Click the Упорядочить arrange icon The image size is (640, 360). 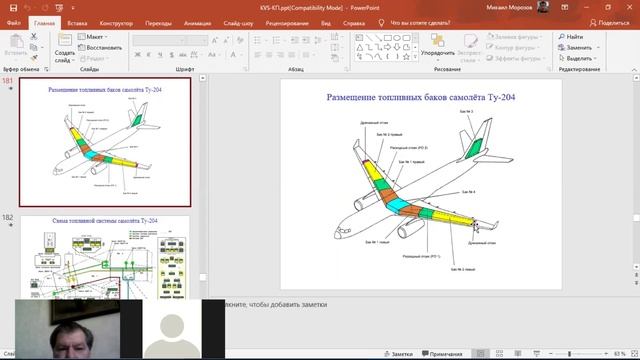tap(438, 40)
